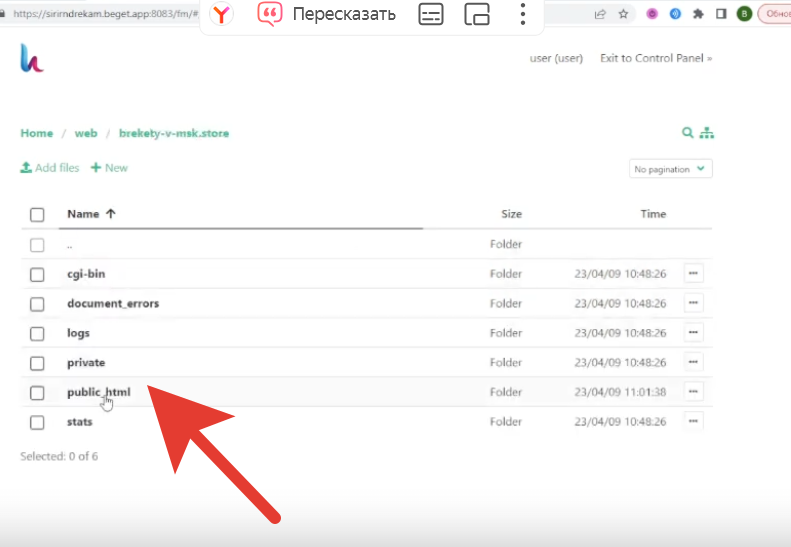
Task: Toggle the select-all checkbox in header
Action: pyautogui.click(x=37, y=214)
